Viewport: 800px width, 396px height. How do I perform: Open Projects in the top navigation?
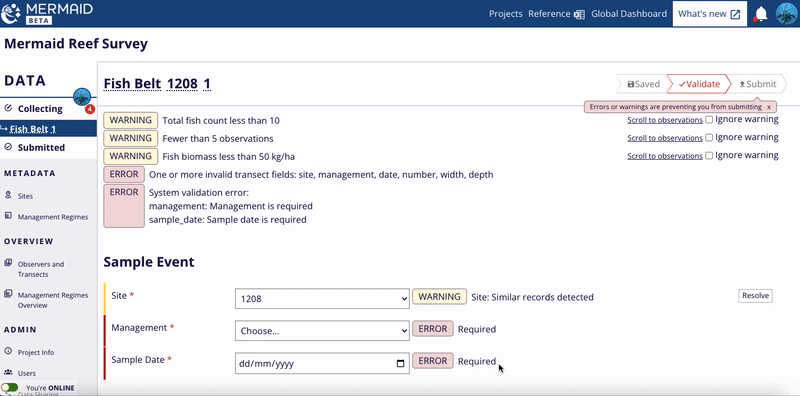click(x=506, y=14)
